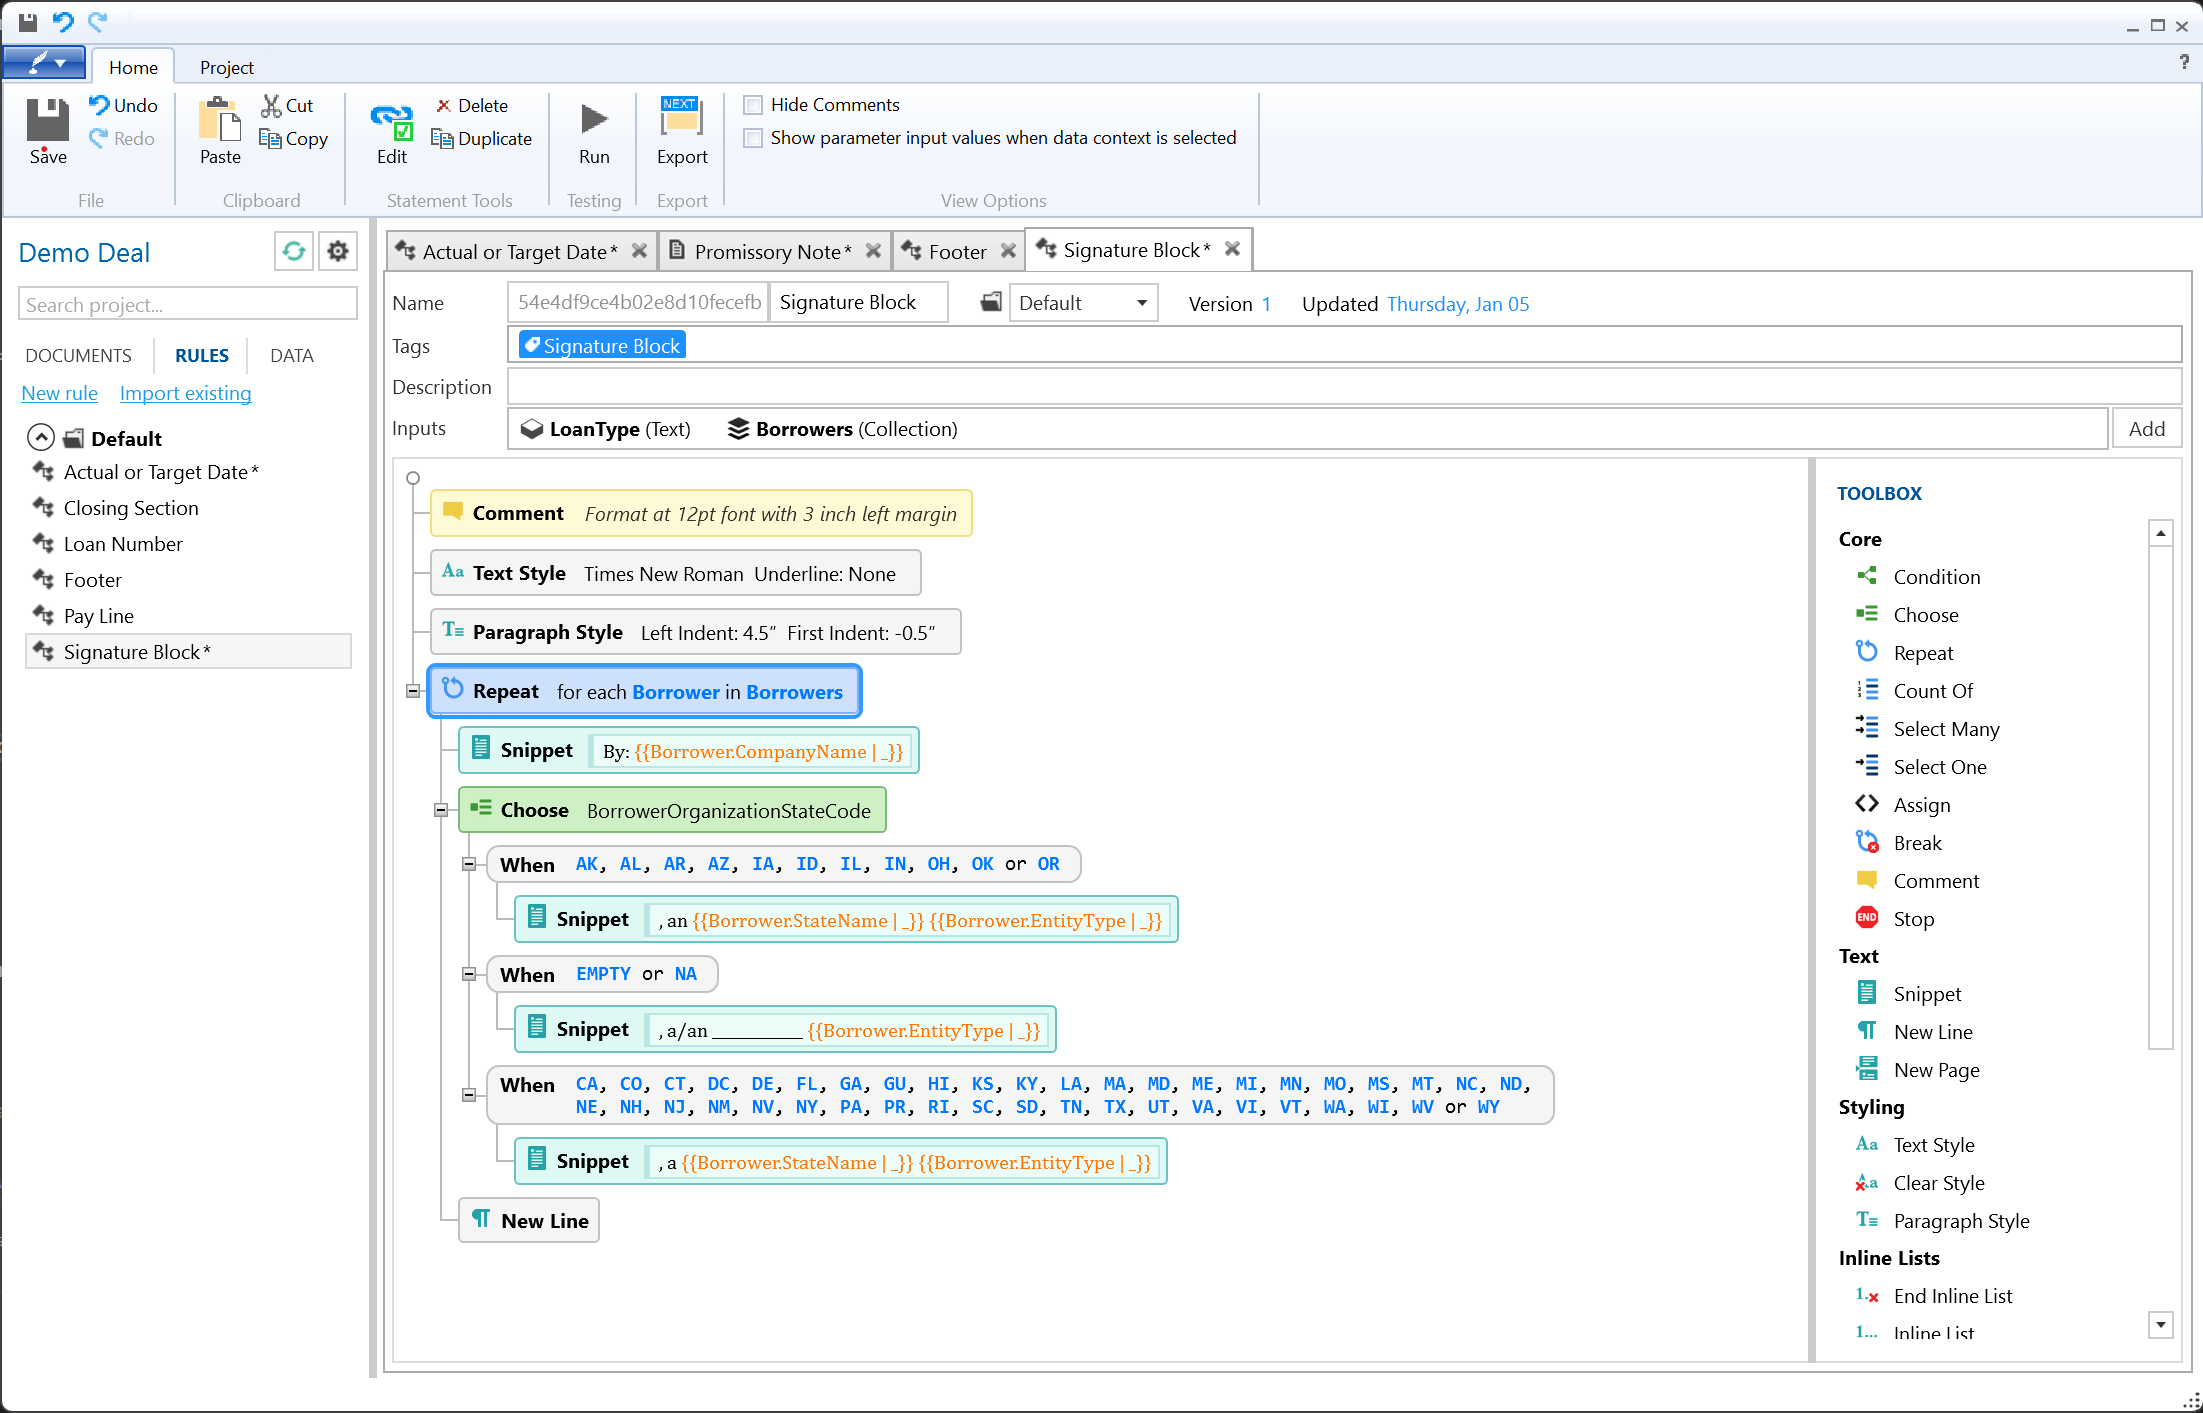Toggle Show parameter input values checkbox
Image resolution: width=2203 pixels, height=1413 pixels.
tap(754, 138)
